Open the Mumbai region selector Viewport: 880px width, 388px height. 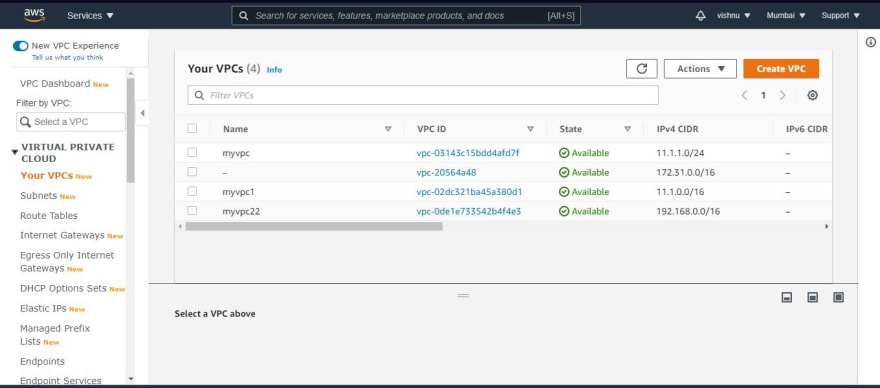(786, 16)
